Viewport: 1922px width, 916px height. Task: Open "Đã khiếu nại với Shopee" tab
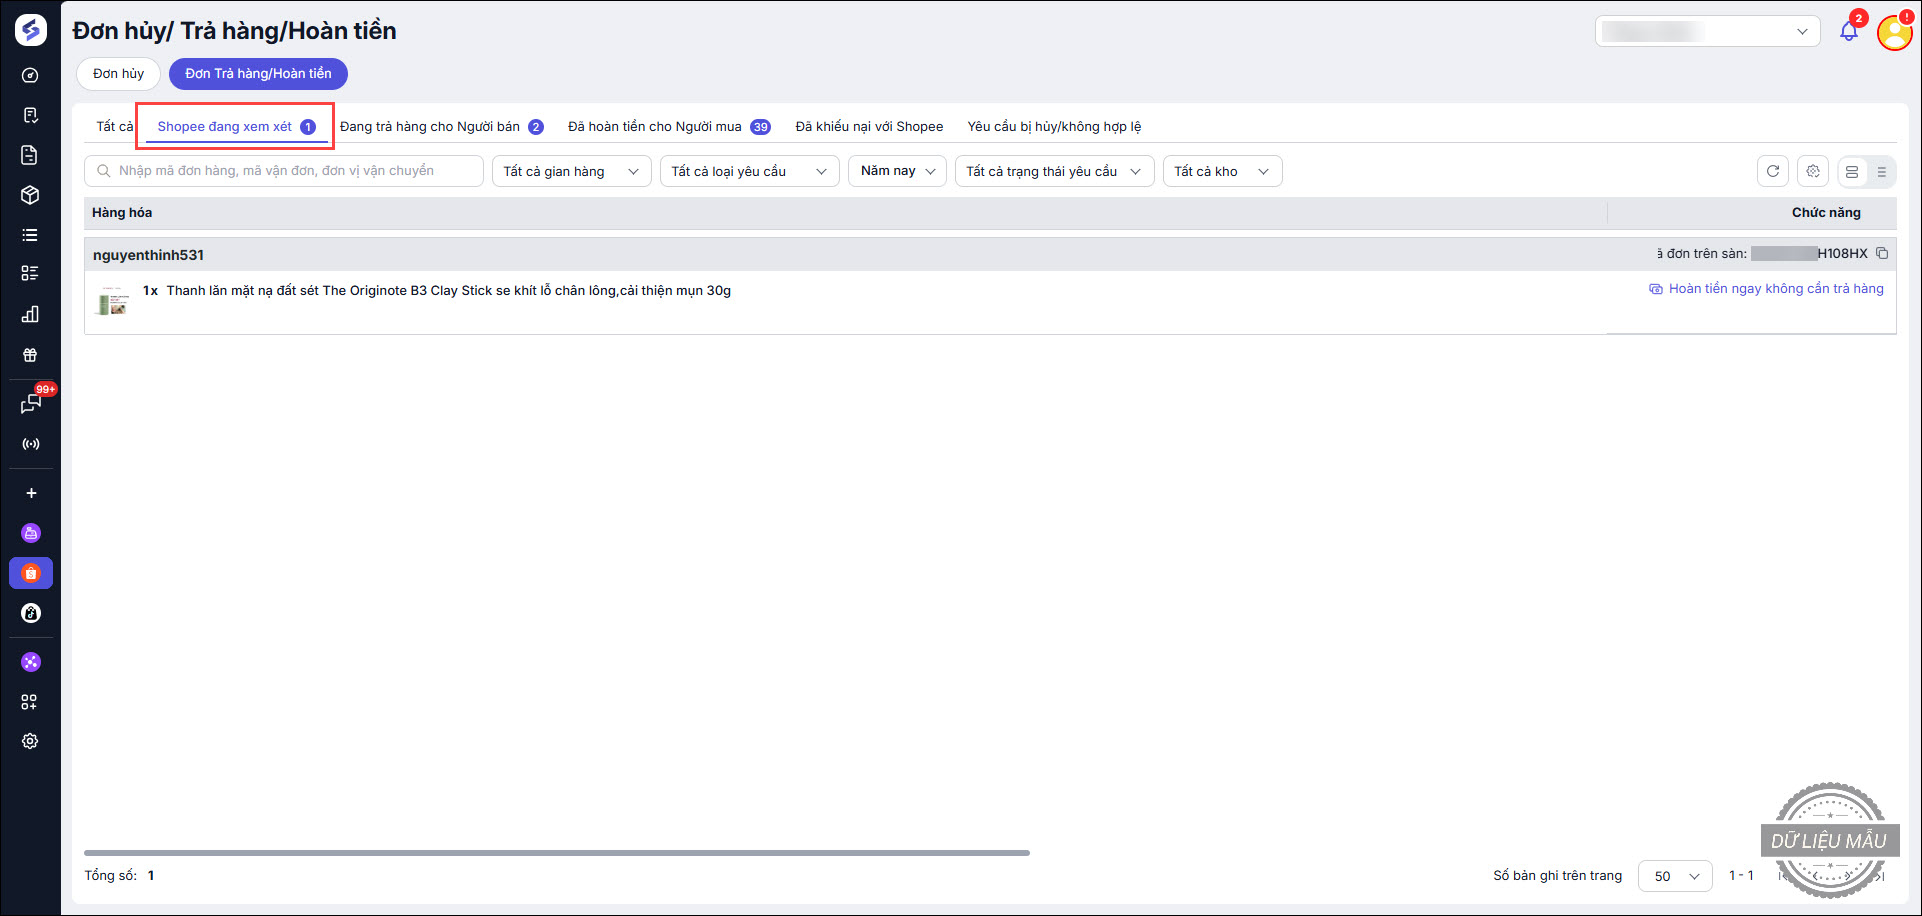[869, 126]
